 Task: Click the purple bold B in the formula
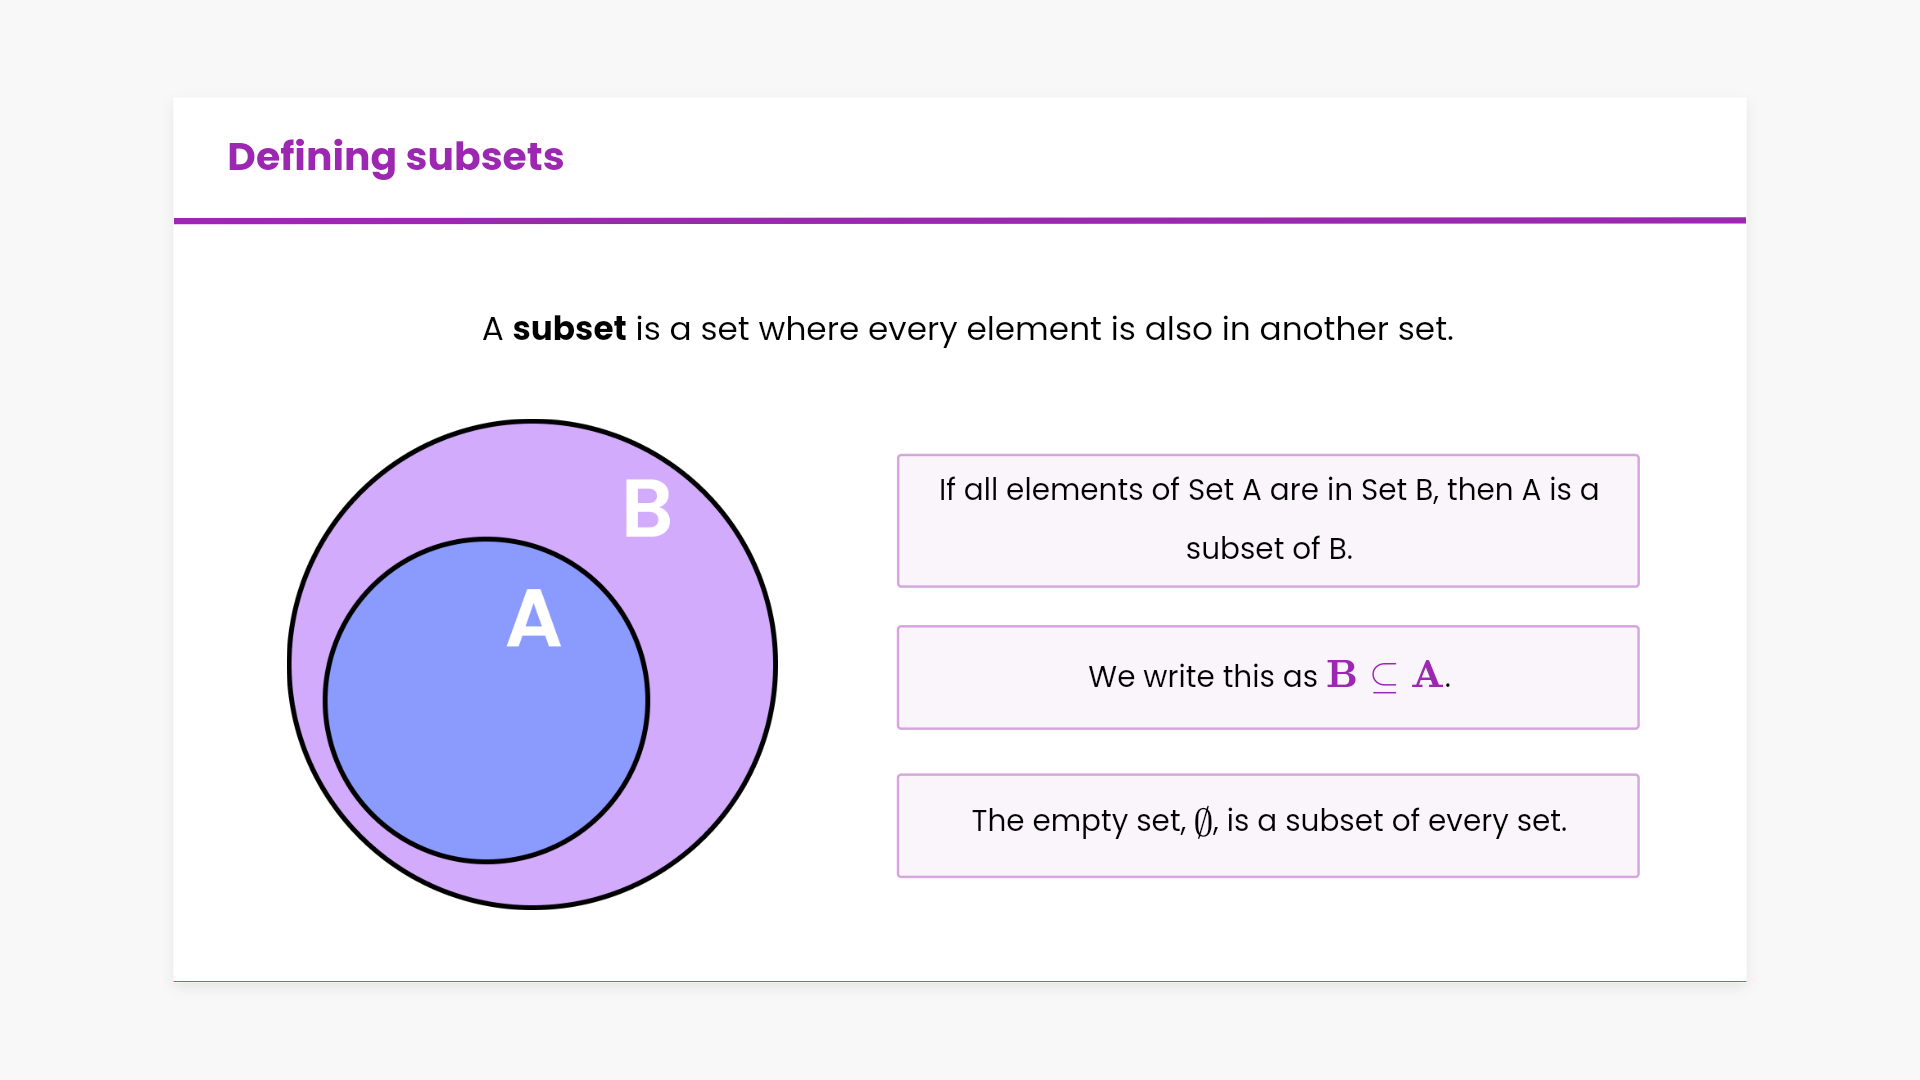1342,675
